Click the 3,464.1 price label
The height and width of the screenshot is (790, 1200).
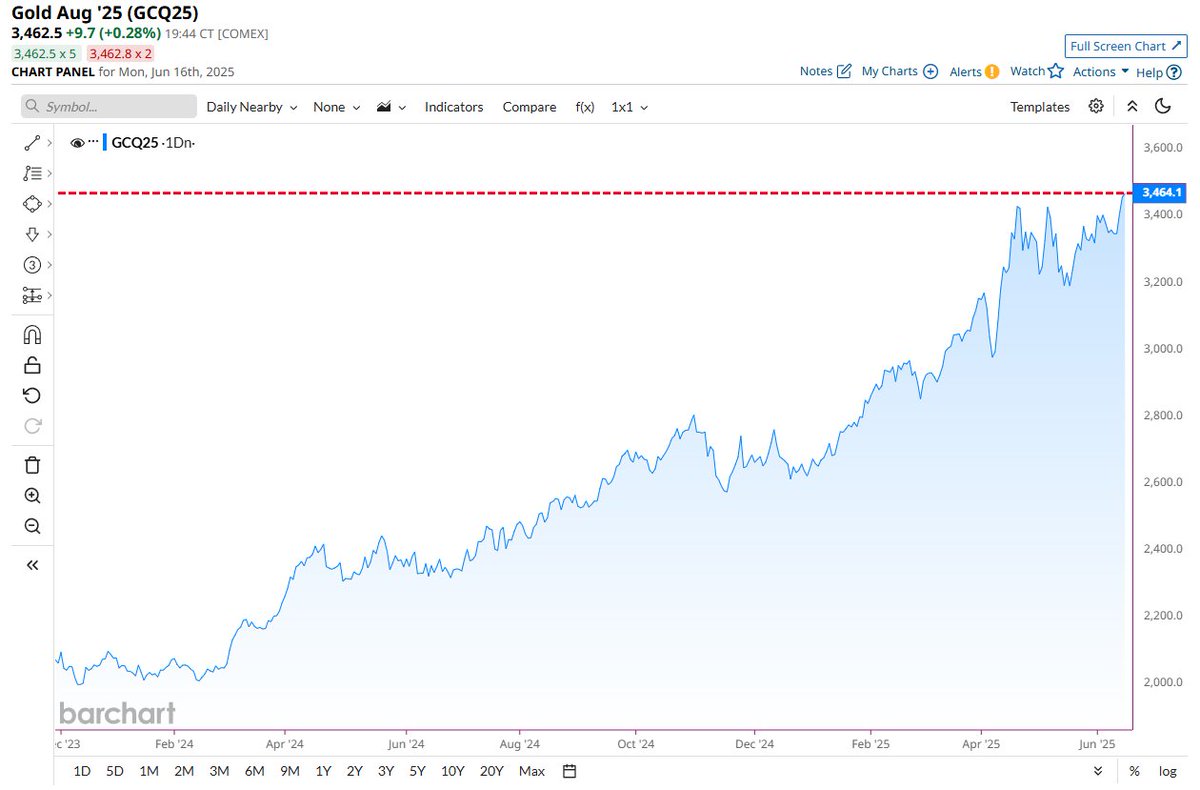1162,192
